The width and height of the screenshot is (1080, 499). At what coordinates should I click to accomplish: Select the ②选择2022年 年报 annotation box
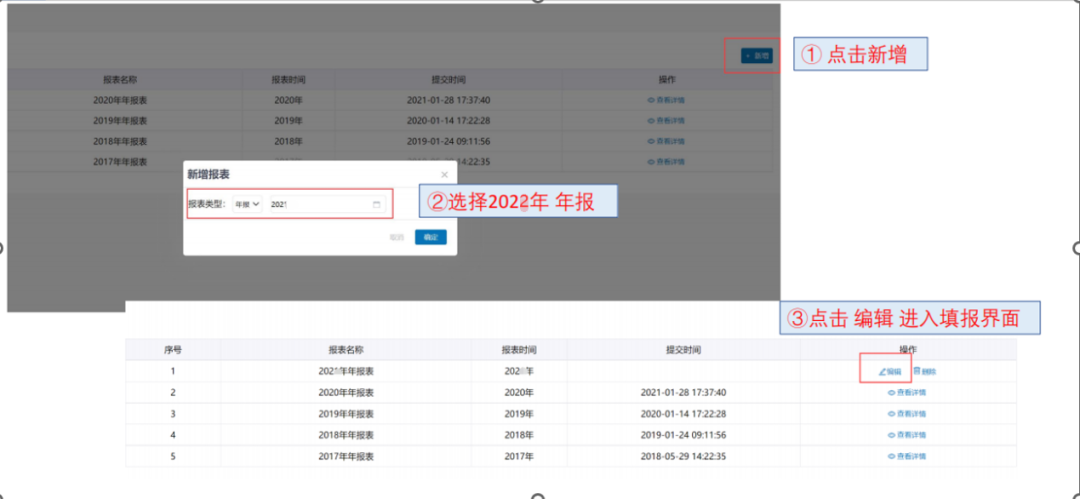point(518,202)
